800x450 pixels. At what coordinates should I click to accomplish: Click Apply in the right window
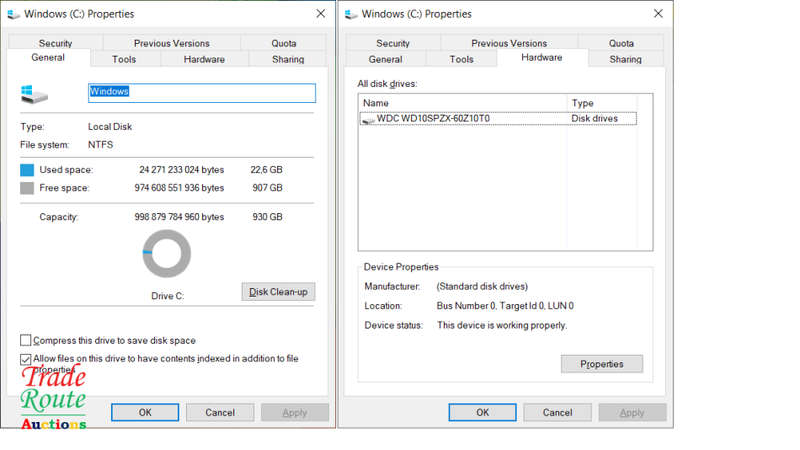[632, 412]
